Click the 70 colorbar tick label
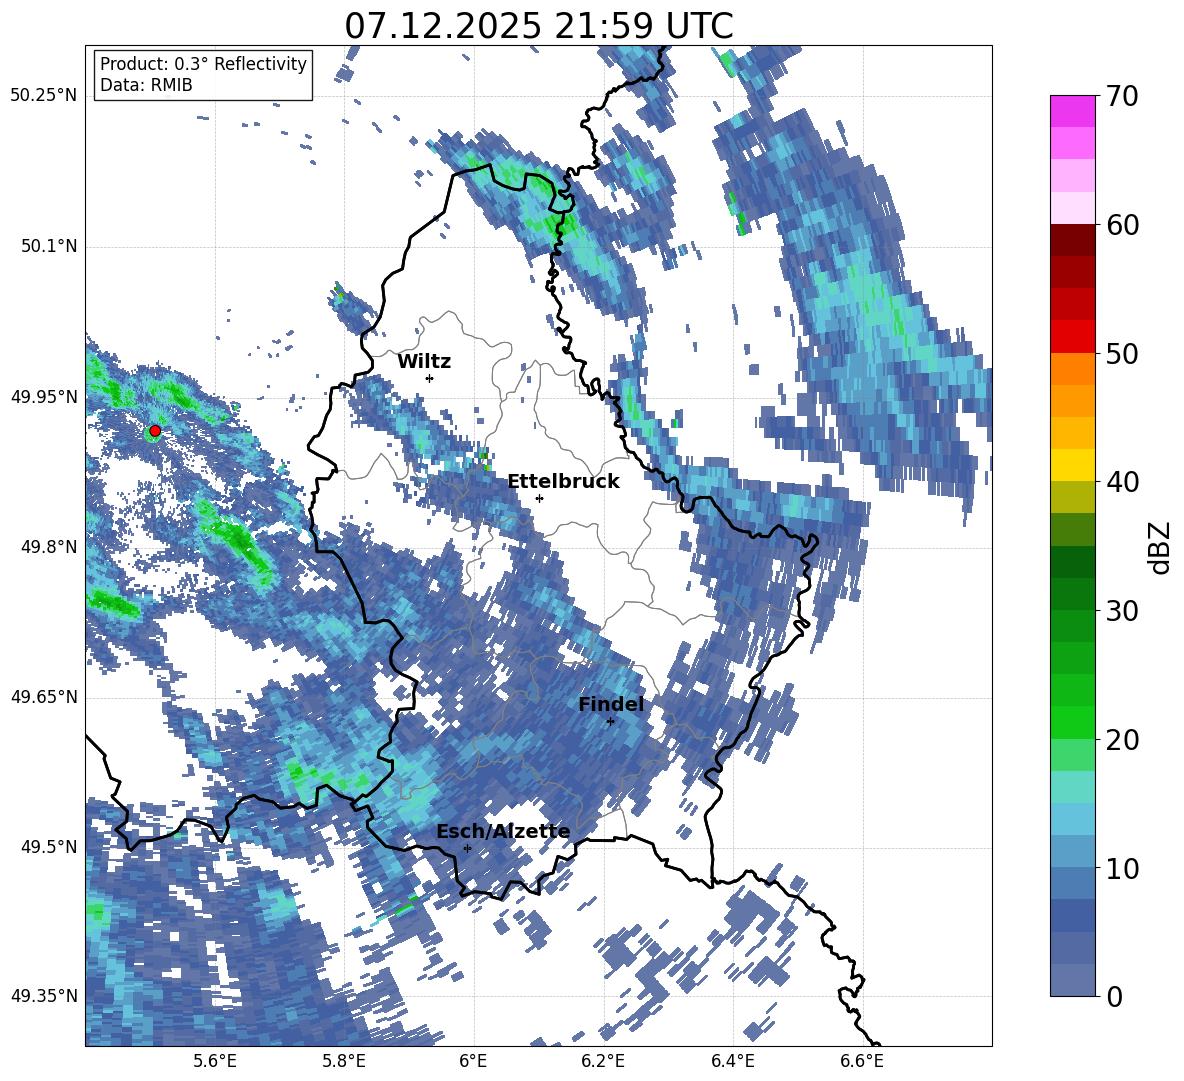 click(x=1122, y=96)
